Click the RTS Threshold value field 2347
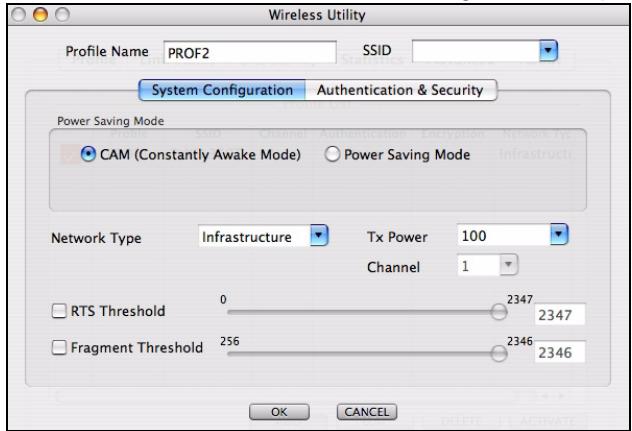The width and height of the screenshot is (632, 431). [560, 314]
